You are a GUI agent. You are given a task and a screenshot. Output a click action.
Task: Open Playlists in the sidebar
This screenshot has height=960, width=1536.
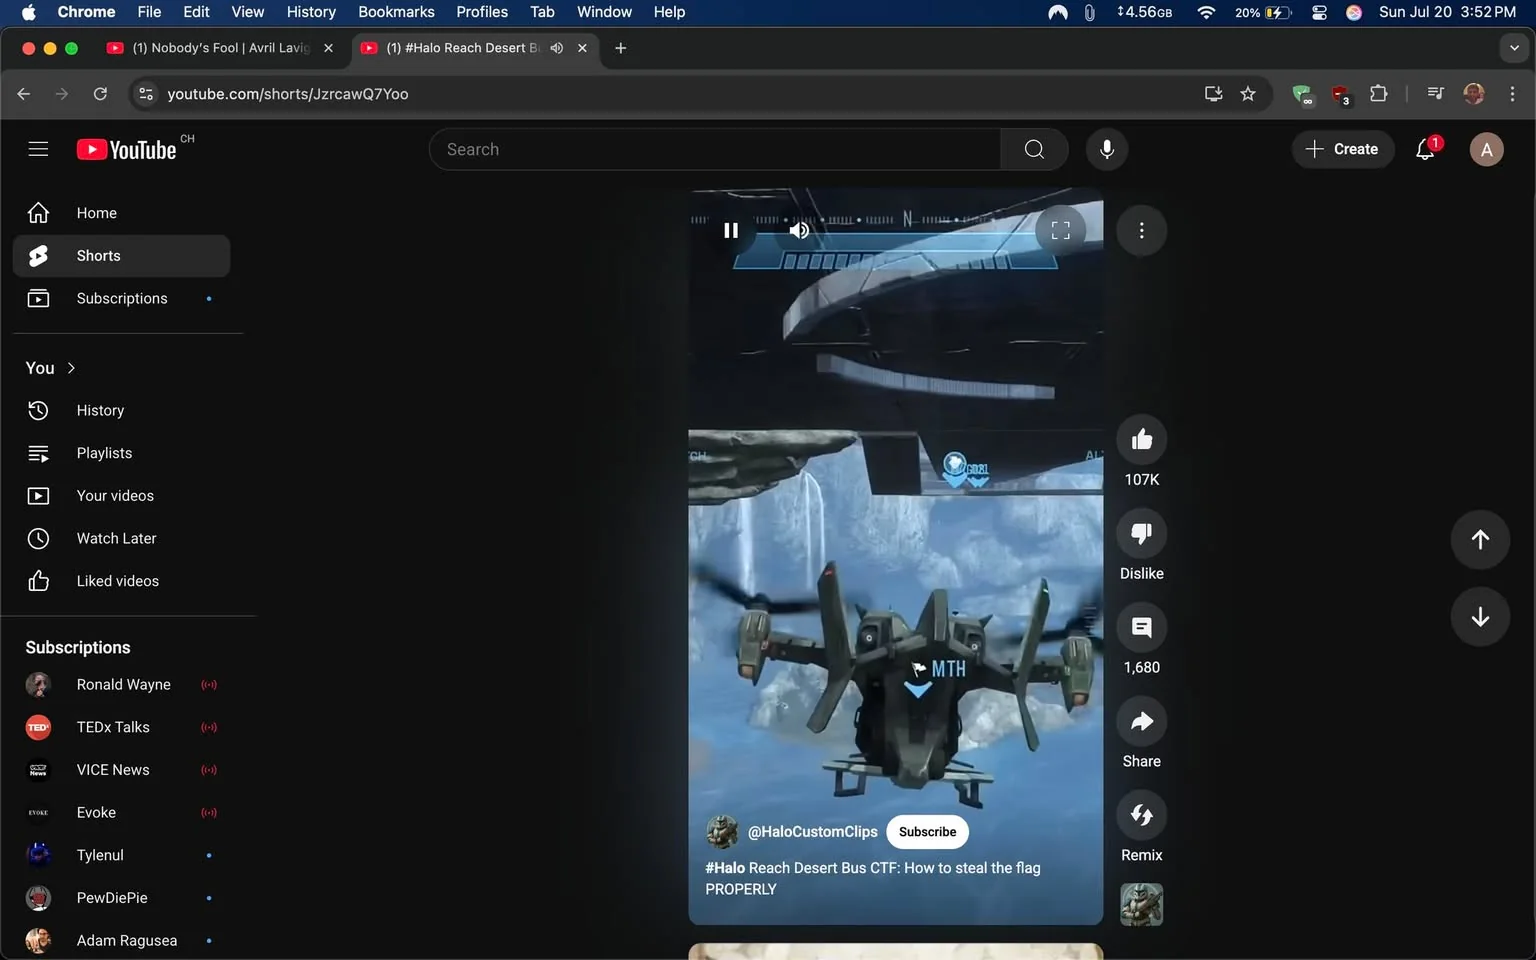[x=121, y=453]
